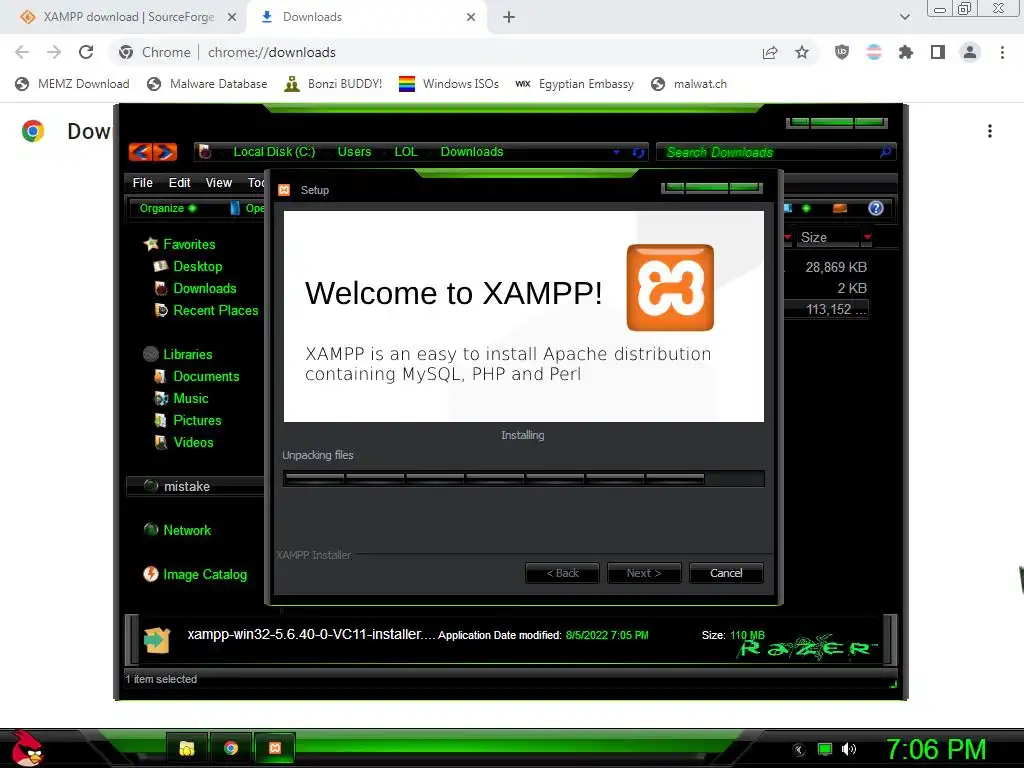This screenshot has height=768, width=1024.
Task: Click LOL in the Explorer breadcrumb
Action: point(406,152)
